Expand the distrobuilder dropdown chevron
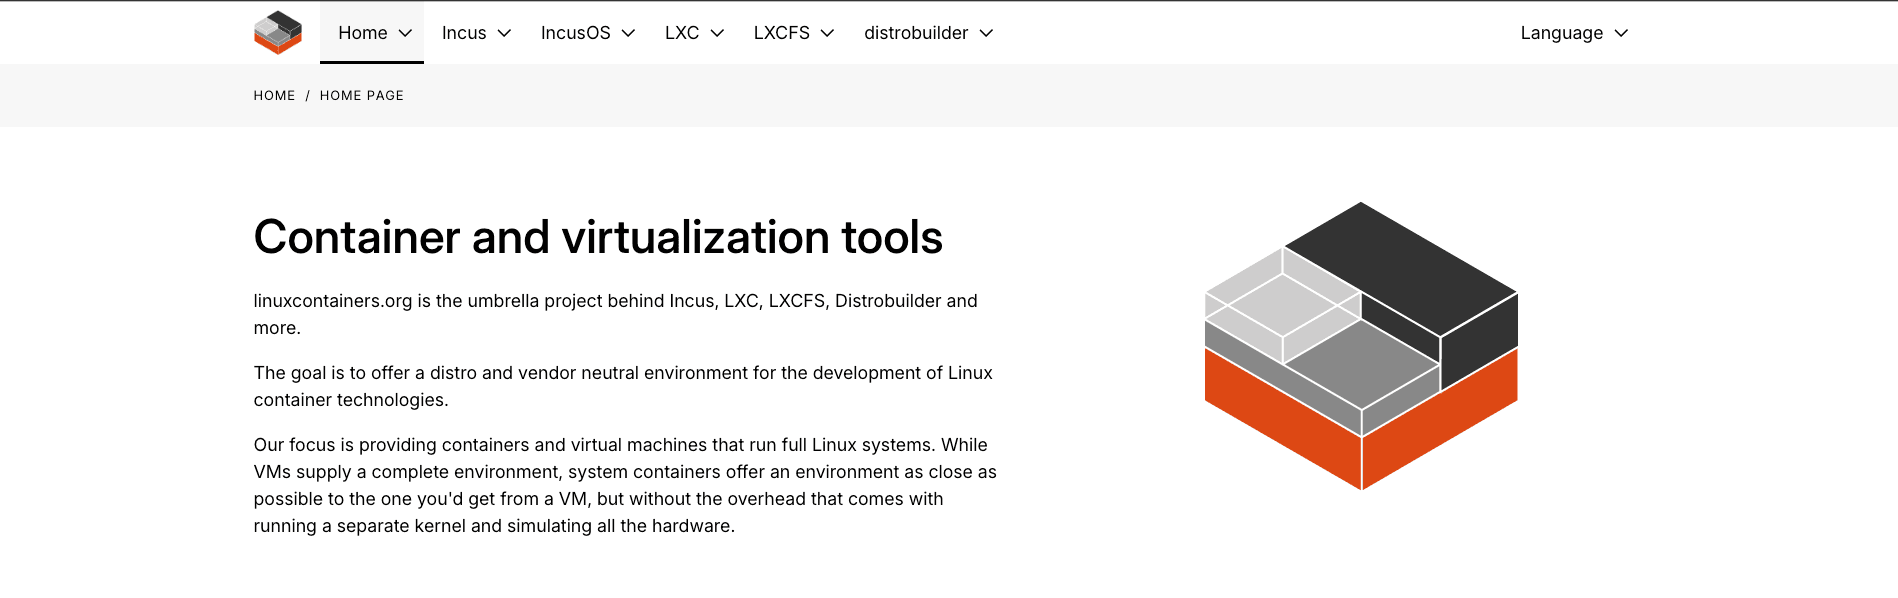1898x598 pixels. 986,33
